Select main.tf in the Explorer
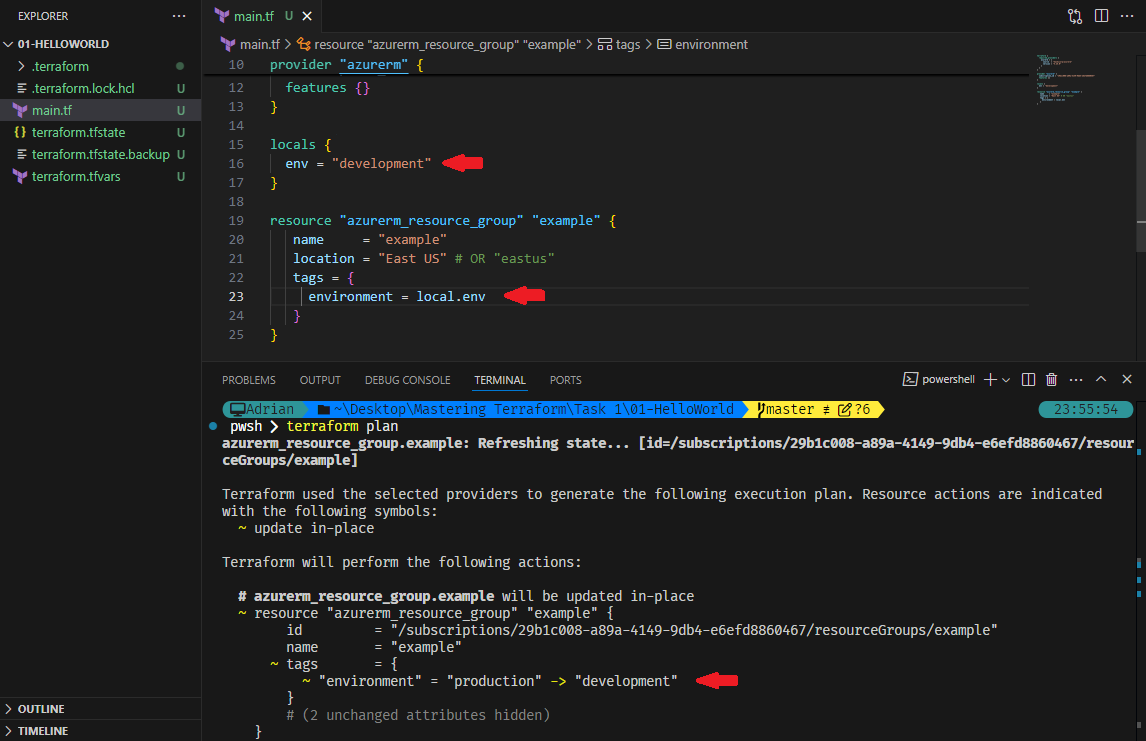The height and width of the screenshot is (741, 1146). (x=100, y=110)
